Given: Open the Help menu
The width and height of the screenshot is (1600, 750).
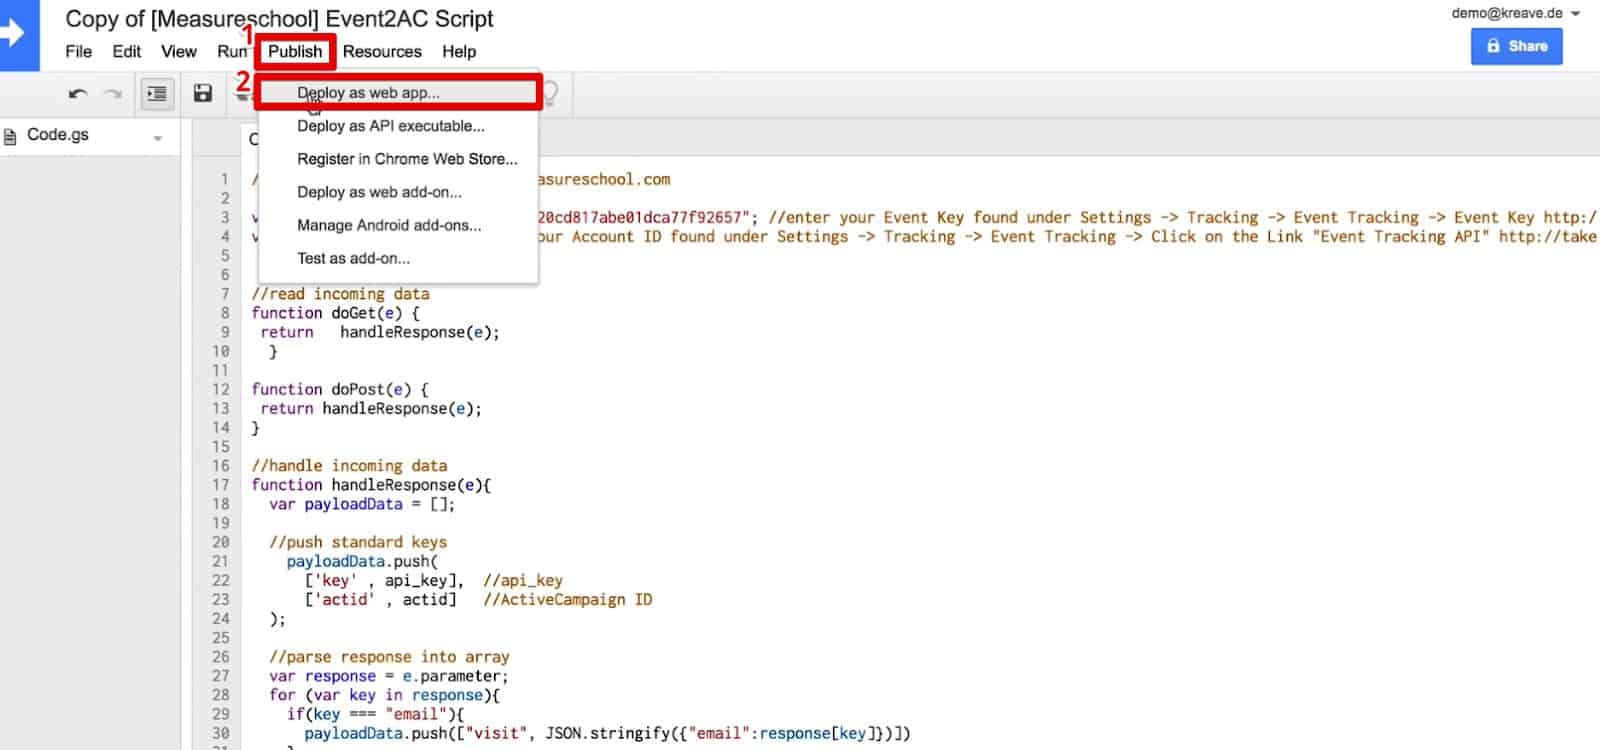Looking at the screenshot, I should pos(459,51).
